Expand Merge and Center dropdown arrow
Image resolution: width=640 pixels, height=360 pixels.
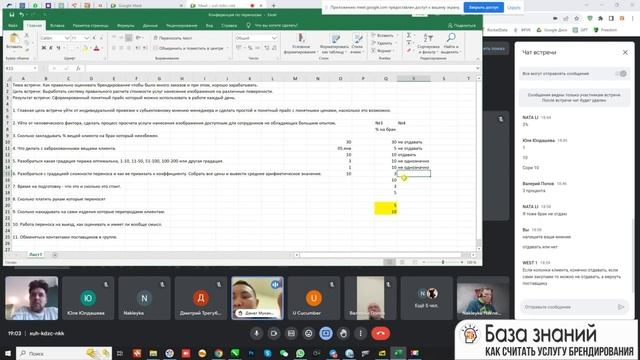pos(227,48)
